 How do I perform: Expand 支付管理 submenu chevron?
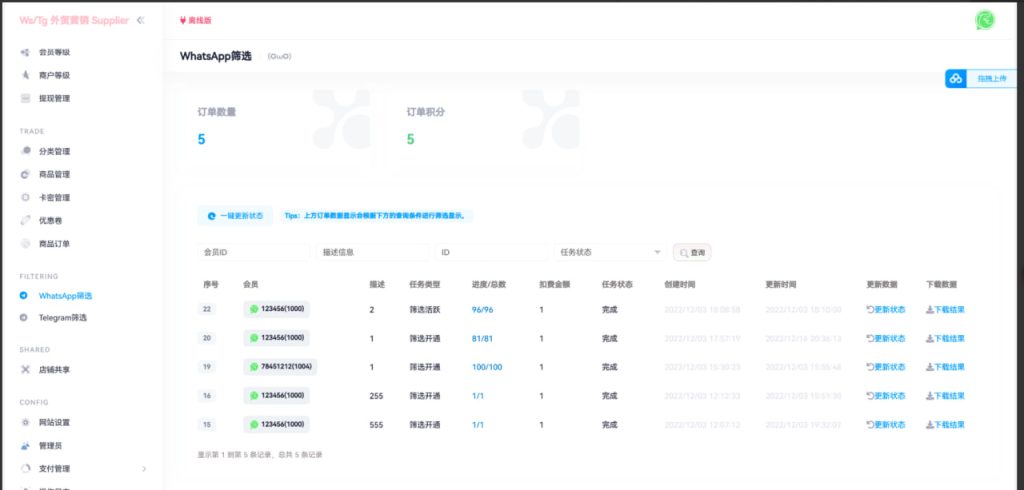tap(144, 468)
